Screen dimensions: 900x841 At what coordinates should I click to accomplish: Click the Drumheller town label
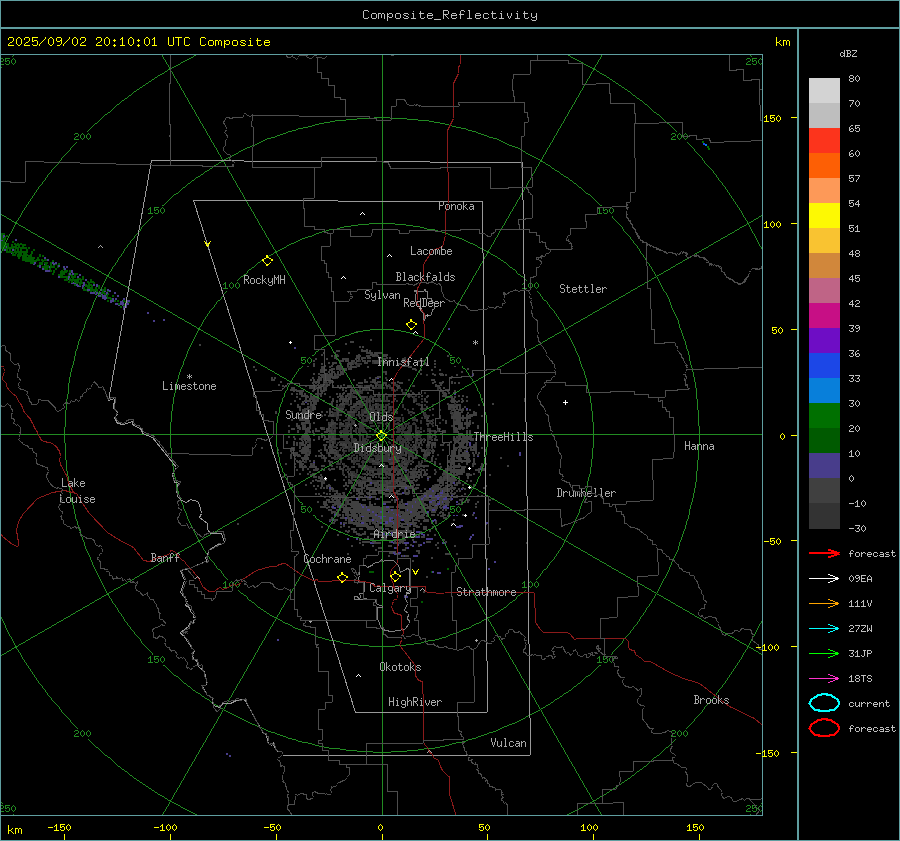[x=586, y=493]
